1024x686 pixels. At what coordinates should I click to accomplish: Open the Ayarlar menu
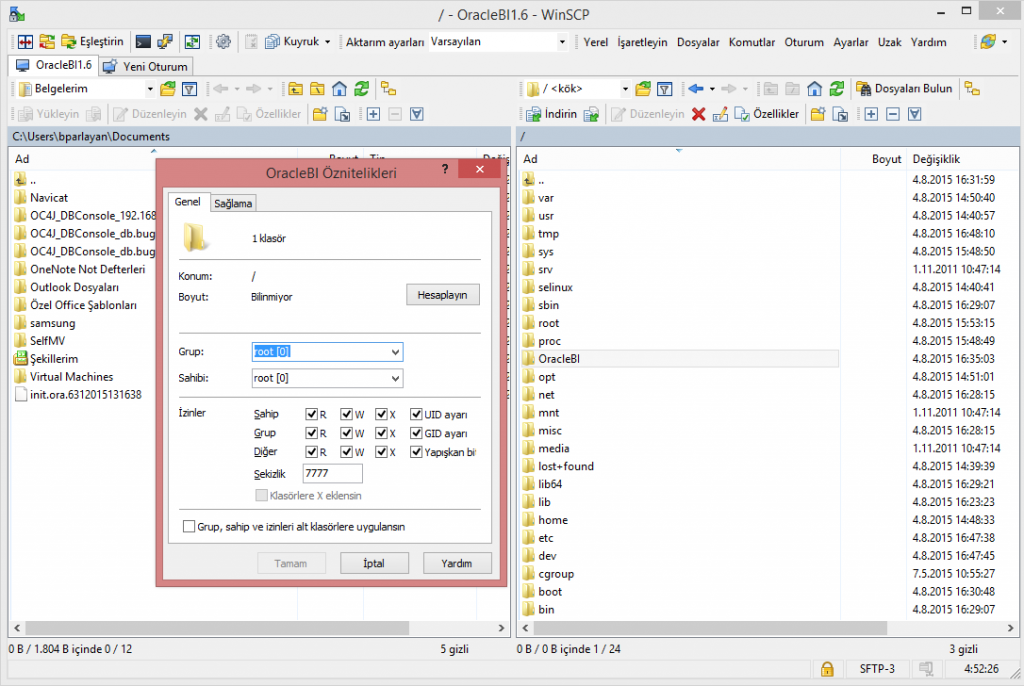click(850, 42)
